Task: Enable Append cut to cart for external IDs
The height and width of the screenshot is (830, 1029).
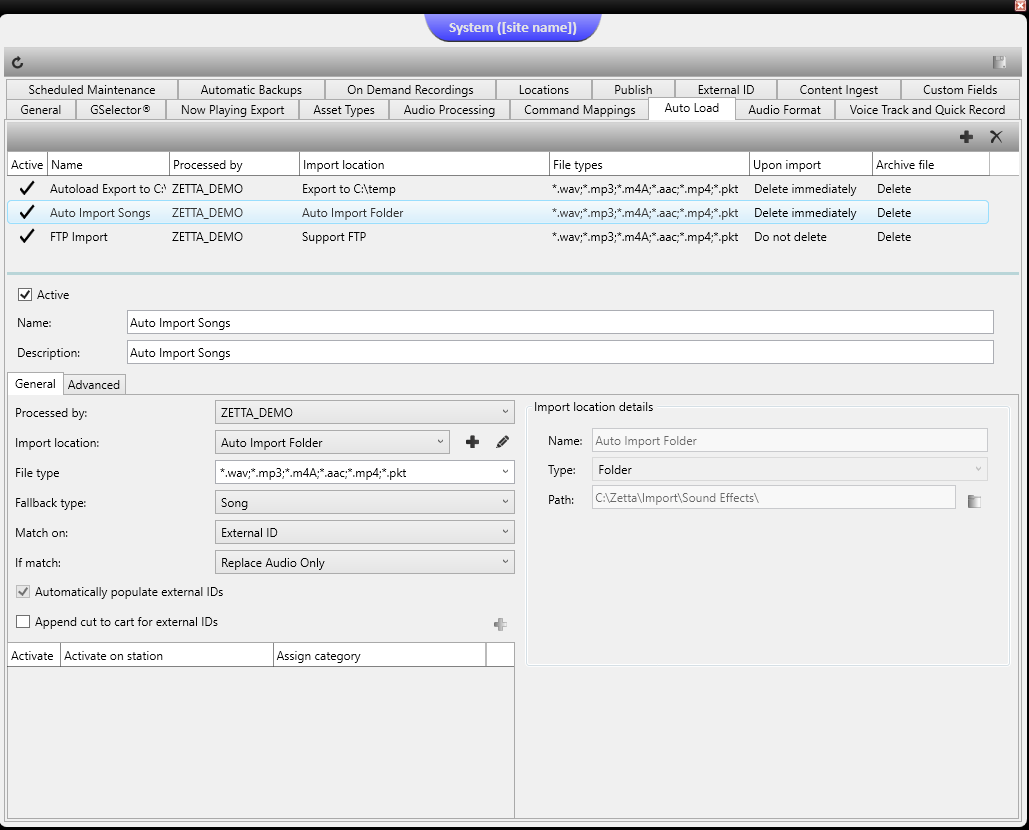Action: tap(24, 622)
